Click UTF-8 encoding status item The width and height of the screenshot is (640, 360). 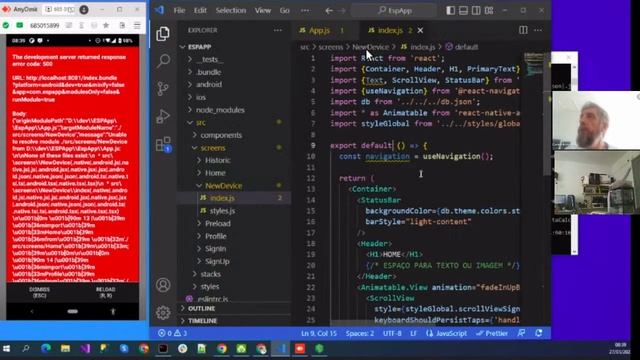coord(392,333)
